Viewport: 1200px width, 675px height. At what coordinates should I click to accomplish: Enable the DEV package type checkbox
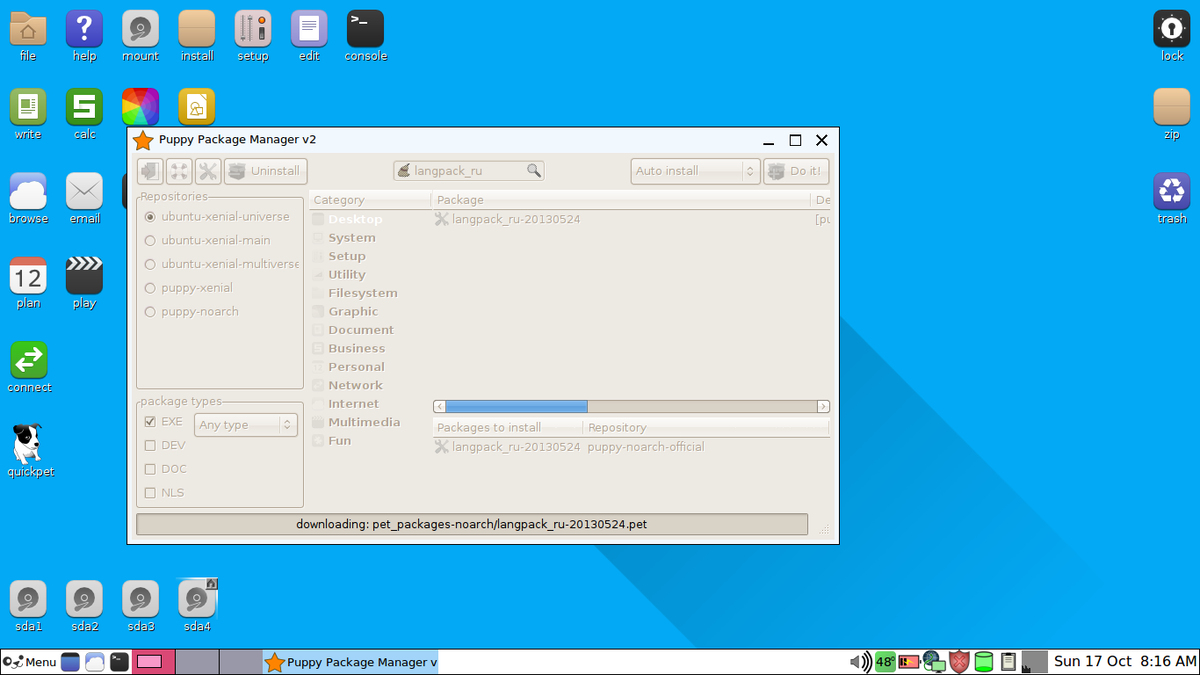click(x=150, y=446)
